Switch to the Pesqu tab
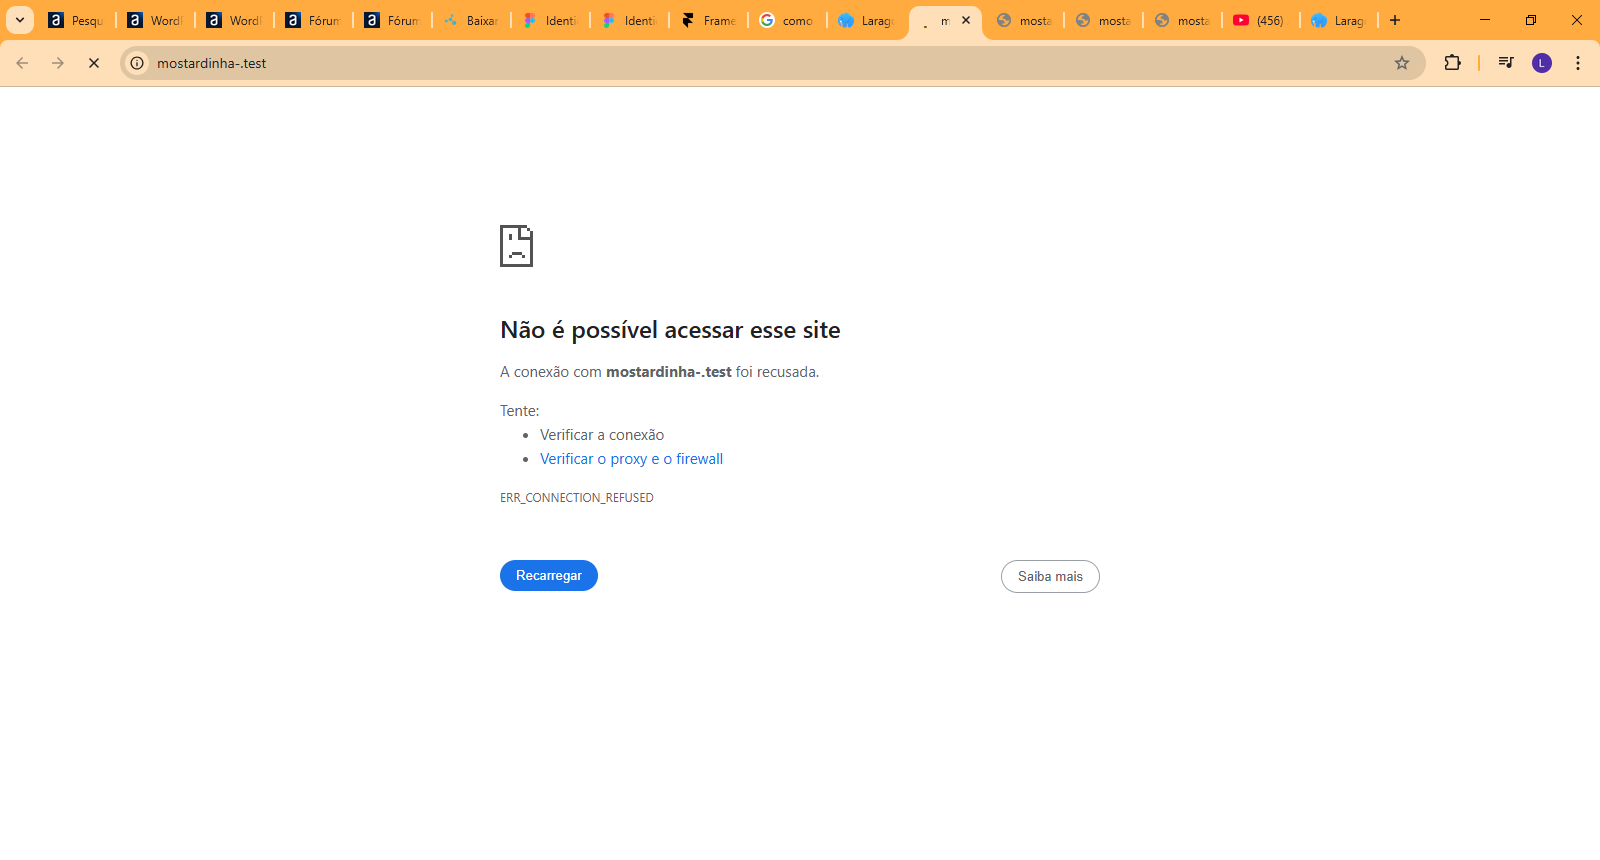The height and width of the screenshot is (860, 1600). click(76, 20)
